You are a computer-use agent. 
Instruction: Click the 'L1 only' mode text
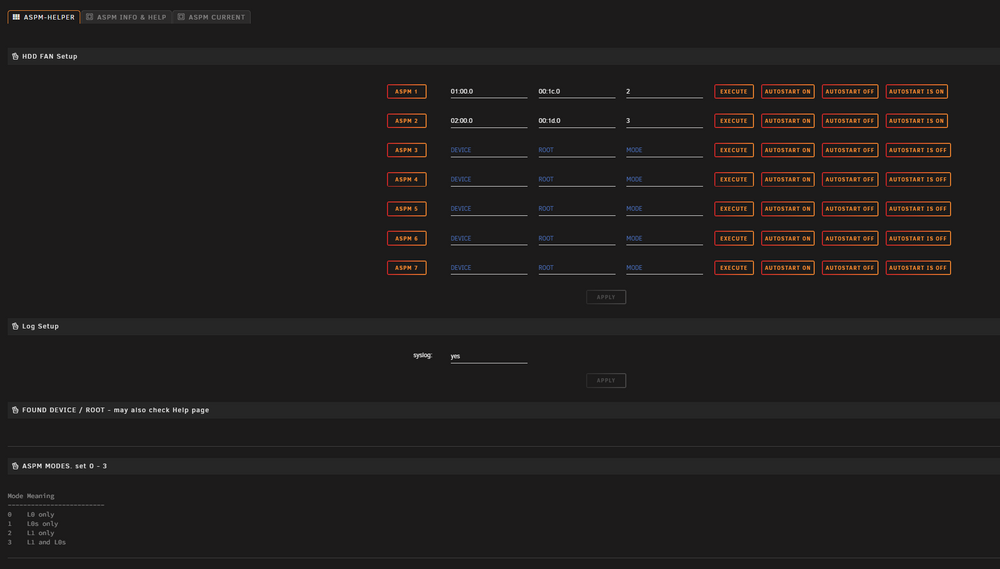40,533
